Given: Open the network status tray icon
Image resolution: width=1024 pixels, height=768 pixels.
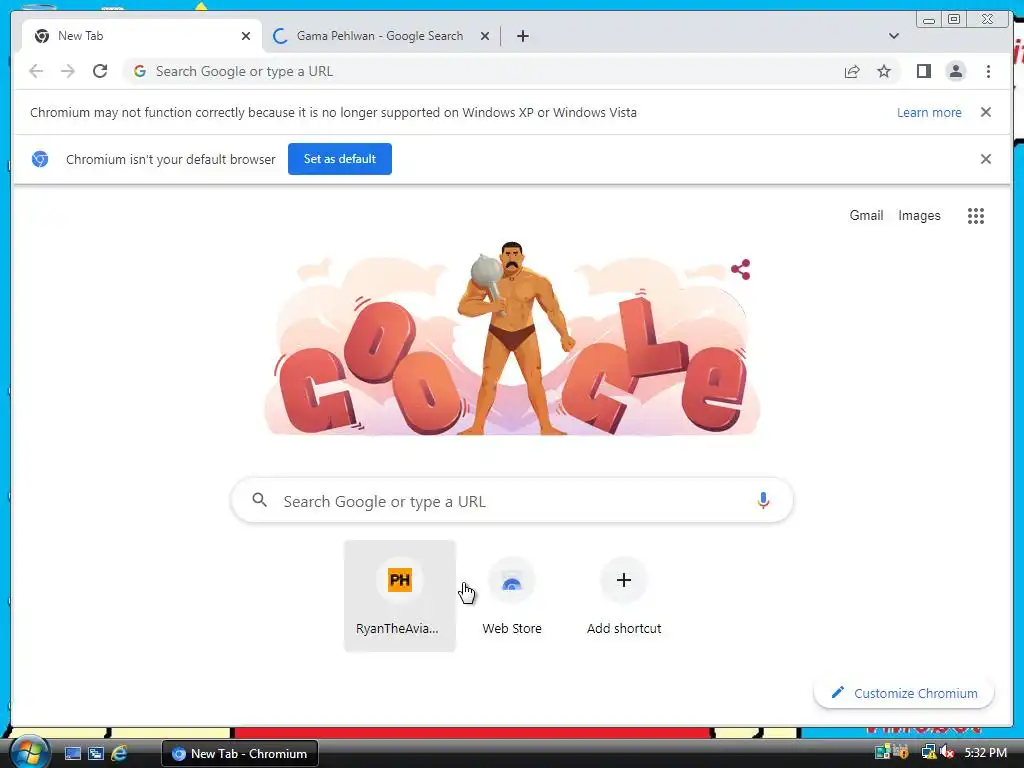Looking at the screenshot, I should [x=928, y=752].
